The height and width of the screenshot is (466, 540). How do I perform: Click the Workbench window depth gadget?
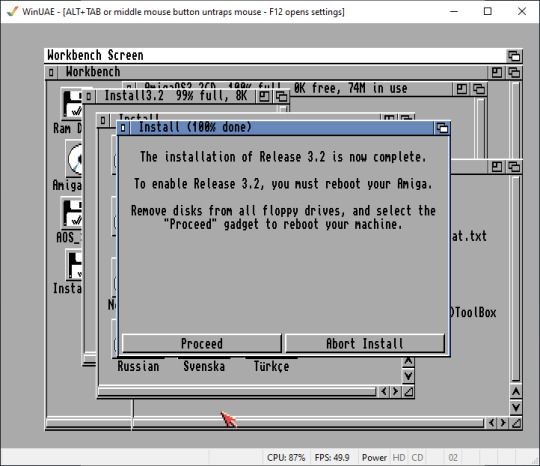[x=514, y=72]
